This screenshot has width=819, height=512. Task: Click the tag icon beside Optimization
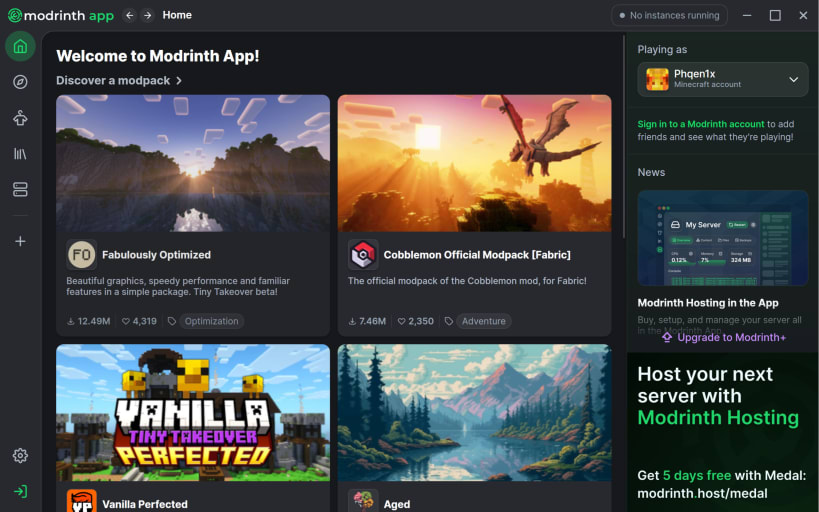[172, 321]
